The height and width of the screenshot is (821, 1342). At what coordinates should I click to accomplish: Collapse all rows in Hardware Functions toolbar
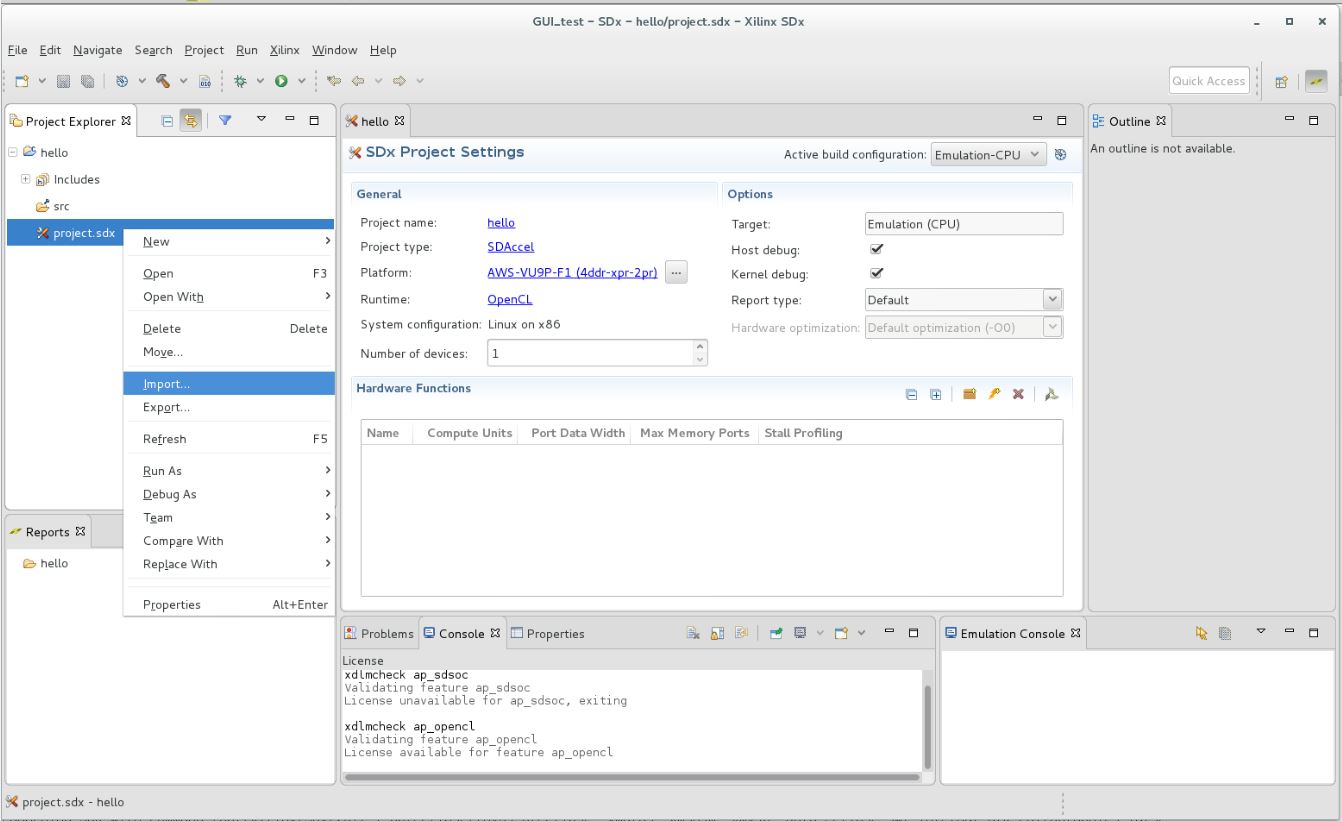click(x=911, y=395)
